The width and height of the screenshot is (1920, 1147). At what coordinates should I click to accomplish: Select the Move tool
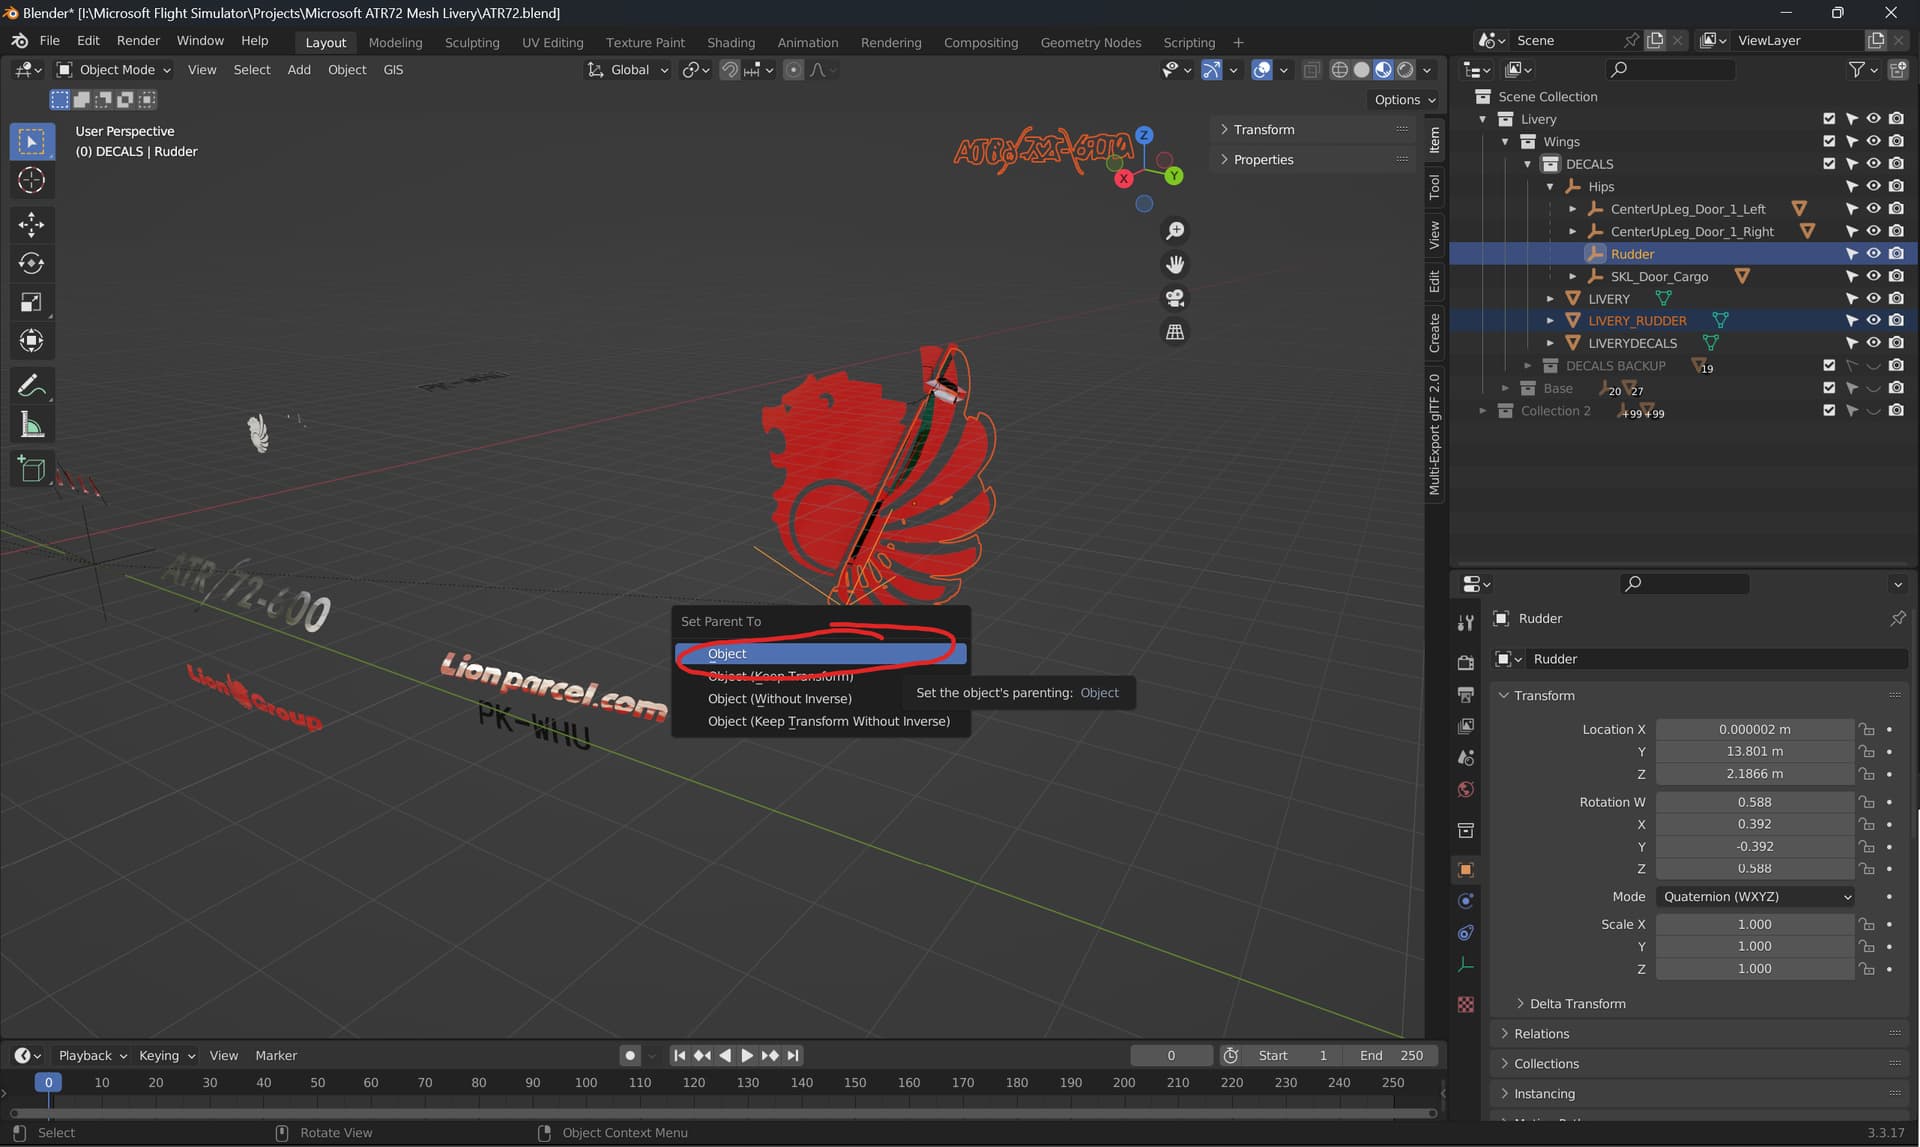(x=32, y=224)
